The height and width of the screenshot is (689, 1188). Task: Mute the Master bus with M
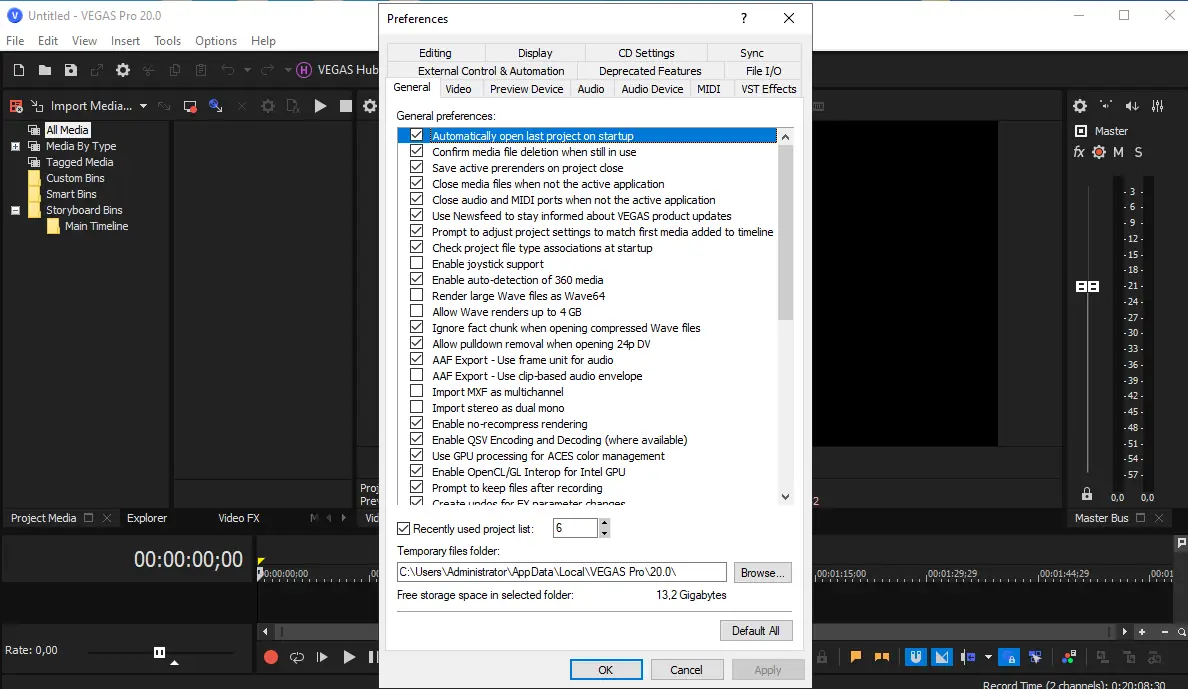(x=1118, y=152)
